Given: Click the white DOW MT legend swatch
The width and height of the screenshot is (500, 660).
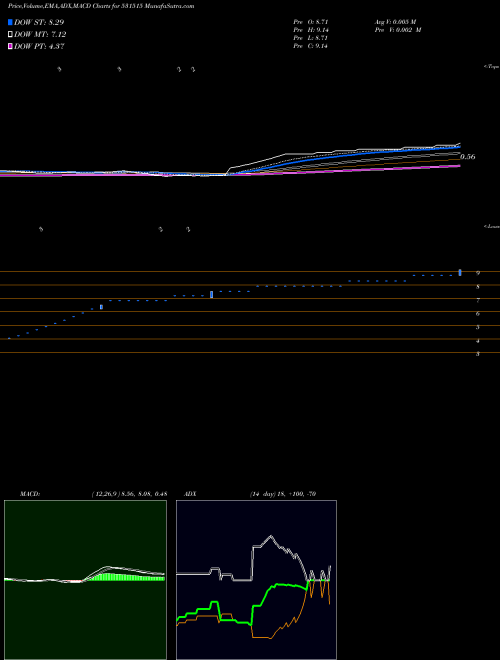Looking at the screenshot, I should [10, 35].
